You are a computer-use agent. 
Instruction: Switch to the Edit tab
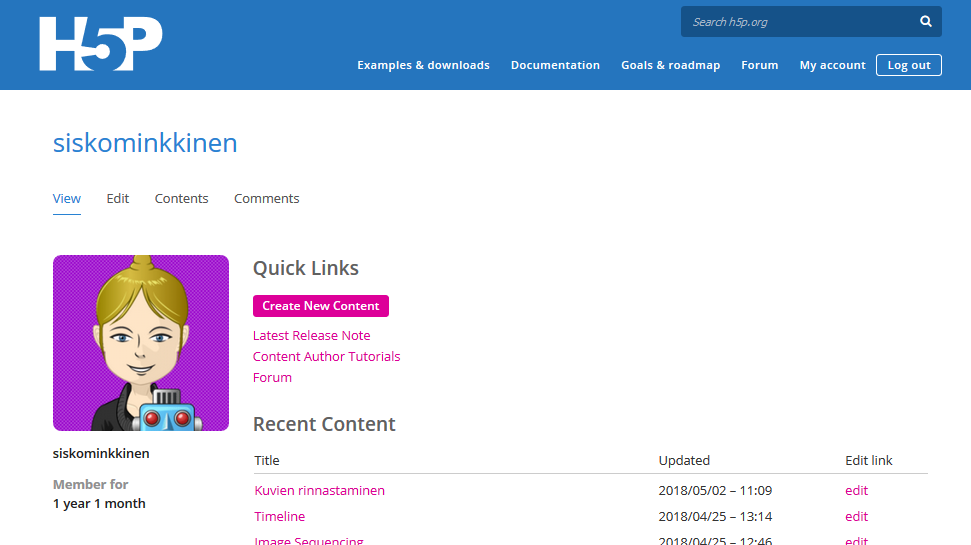click(x=118, y=198)
